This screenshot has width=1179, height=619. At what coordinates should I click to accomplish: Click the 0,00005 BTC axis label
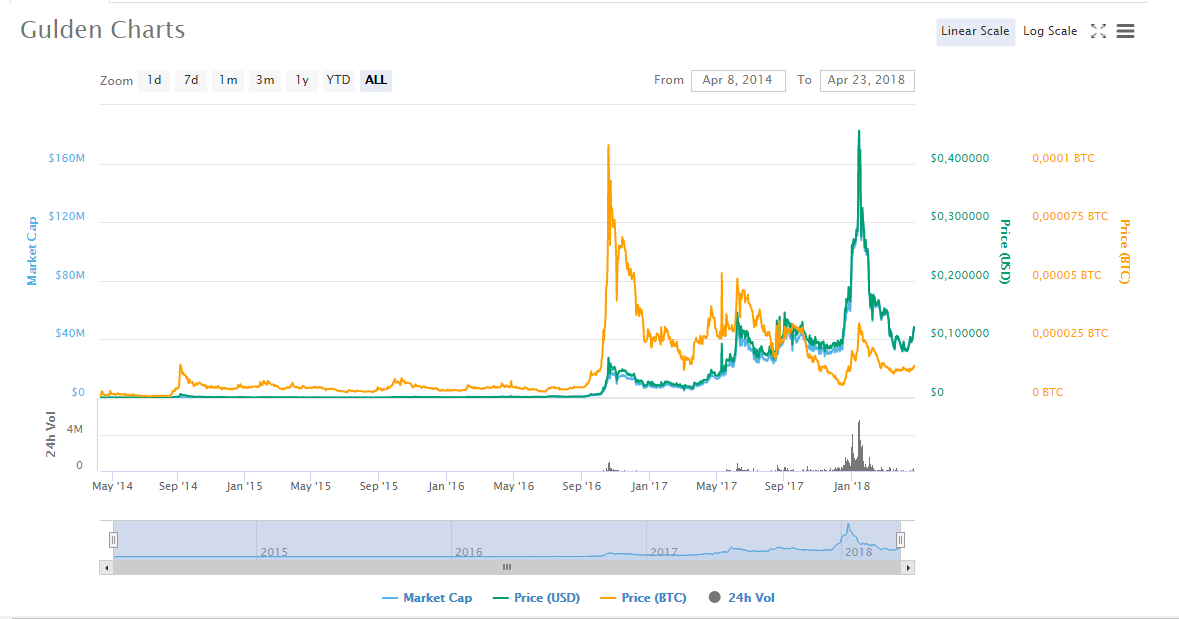(x=1066, y=275)
